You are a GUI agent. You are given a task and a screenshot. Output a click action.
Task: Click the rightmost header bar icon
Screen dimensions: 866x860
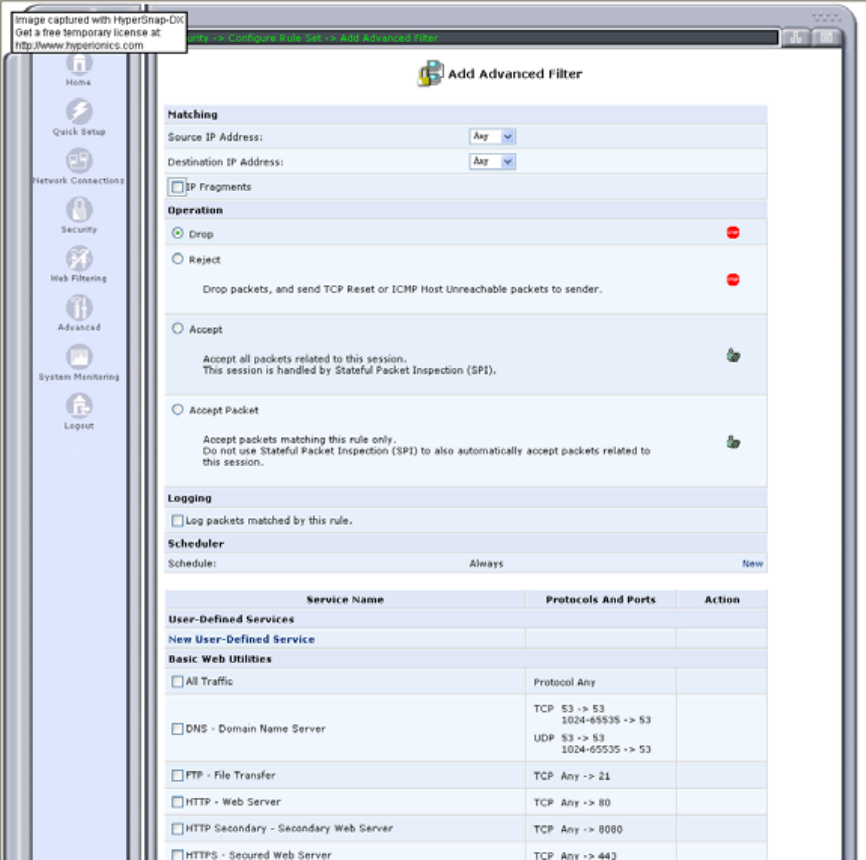tap(827, 38)
